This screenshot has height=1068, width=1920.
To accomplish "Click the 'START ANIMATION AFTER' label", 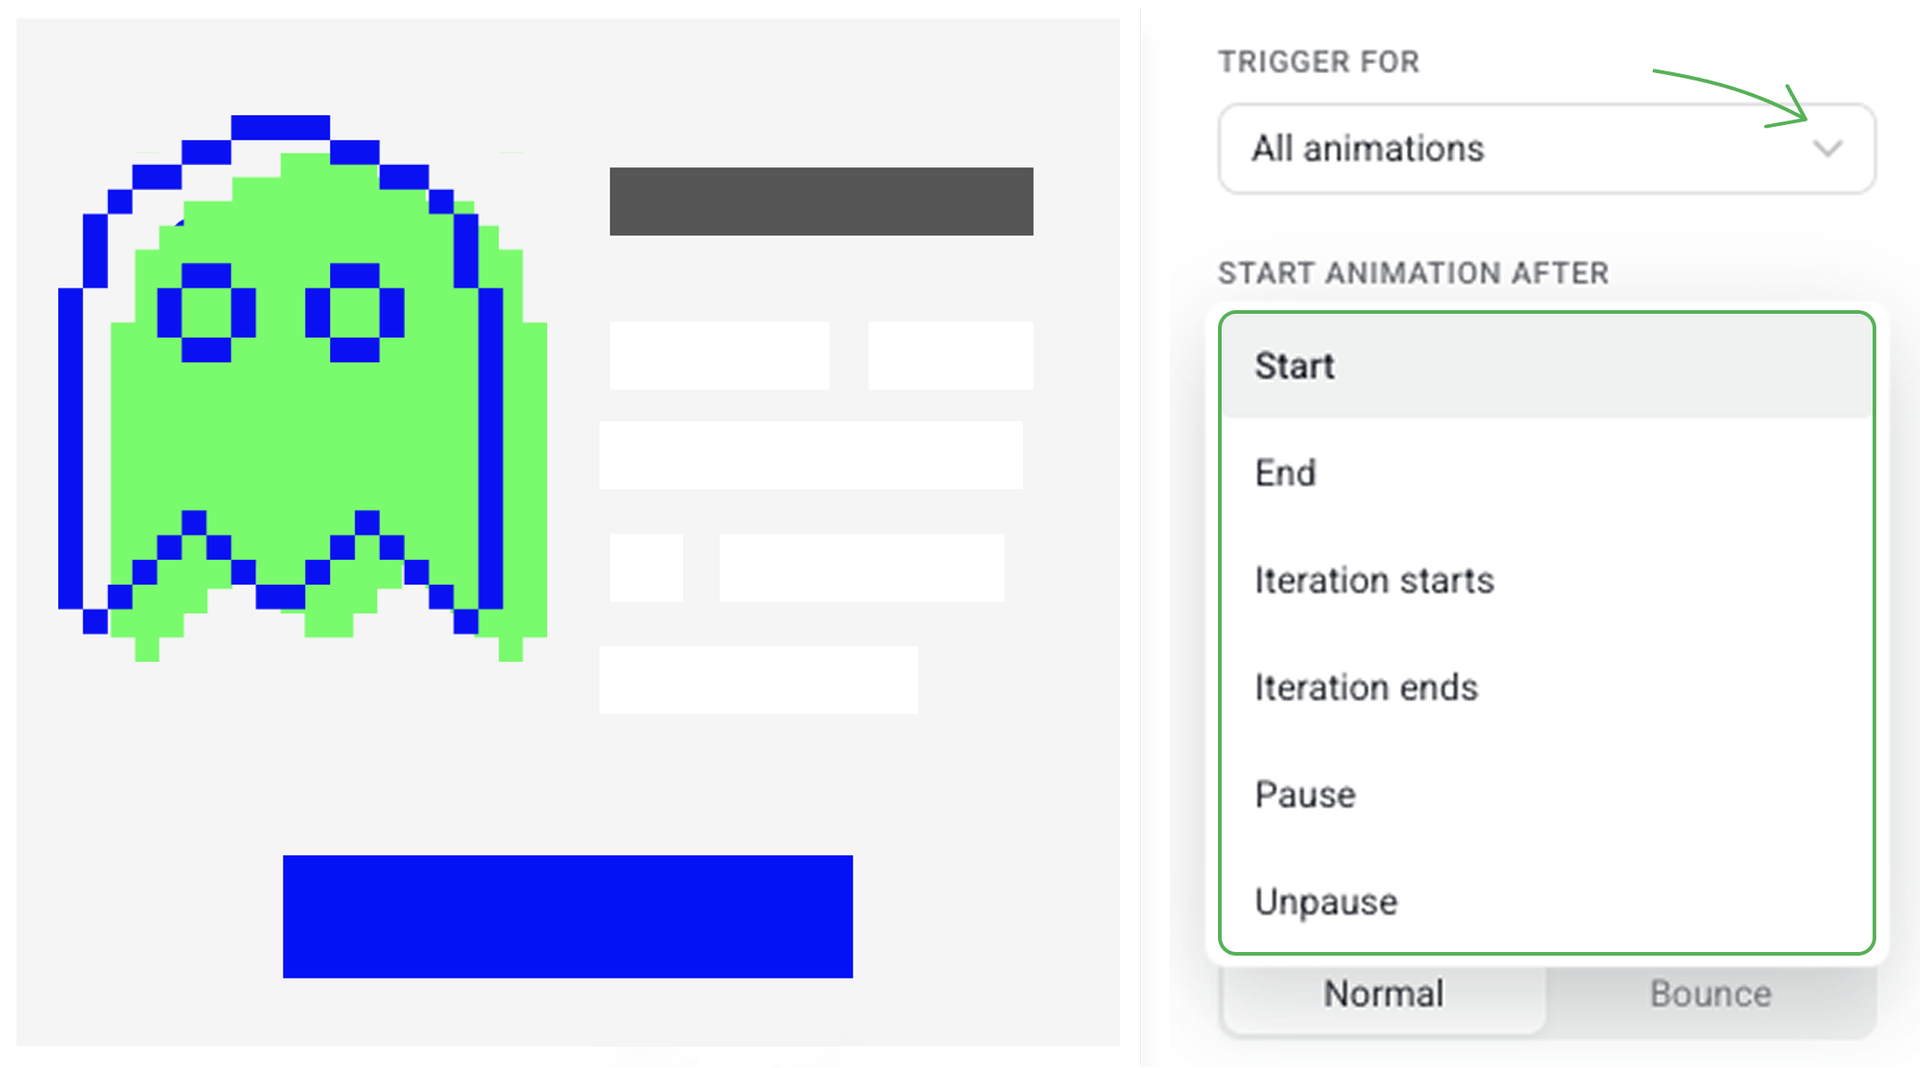I will click(1412, 273).
